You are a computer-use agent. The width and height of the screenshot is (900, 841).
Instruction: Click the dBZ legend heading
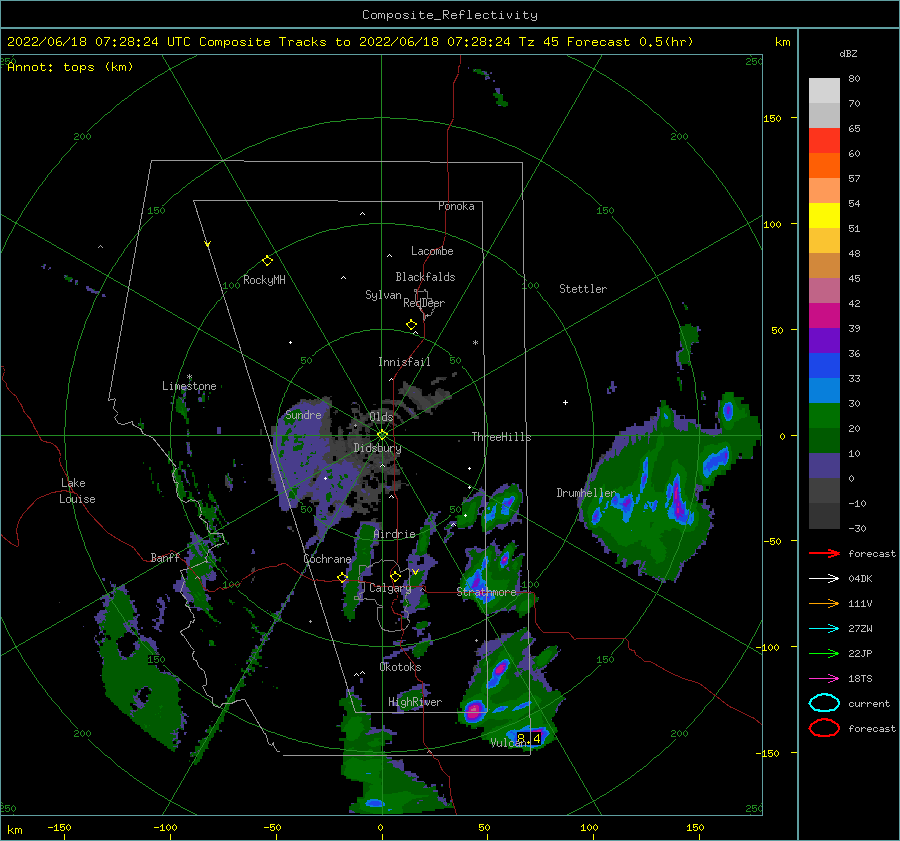[848, 54]
